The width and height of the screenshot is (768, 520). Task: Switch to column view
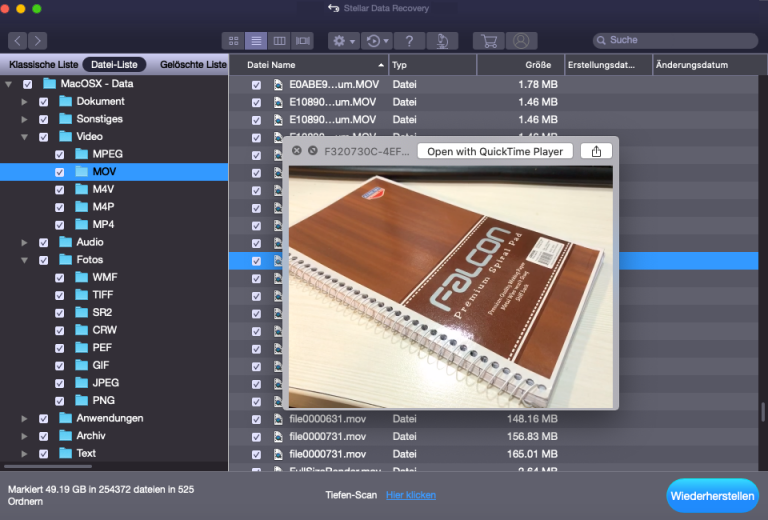279,41
